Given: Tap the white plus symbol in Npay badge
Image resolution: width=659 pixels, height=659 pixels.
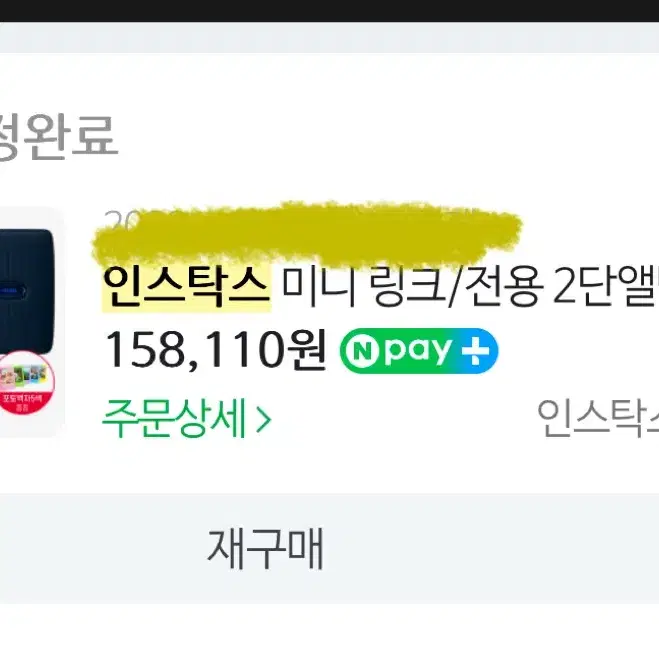Looking at the screenshot, I should pos(475,351).
